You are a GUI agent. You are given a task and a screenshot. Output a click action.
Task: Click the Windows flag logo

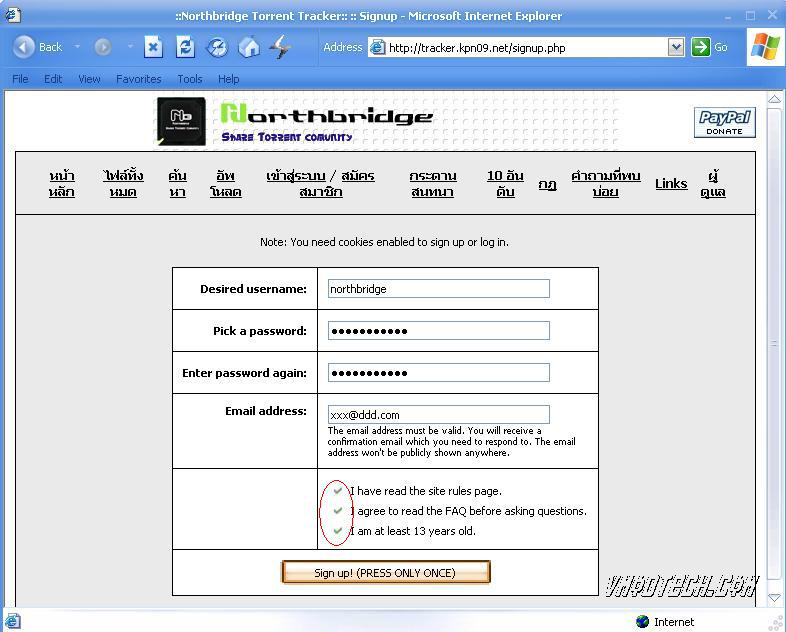[765, 47]
